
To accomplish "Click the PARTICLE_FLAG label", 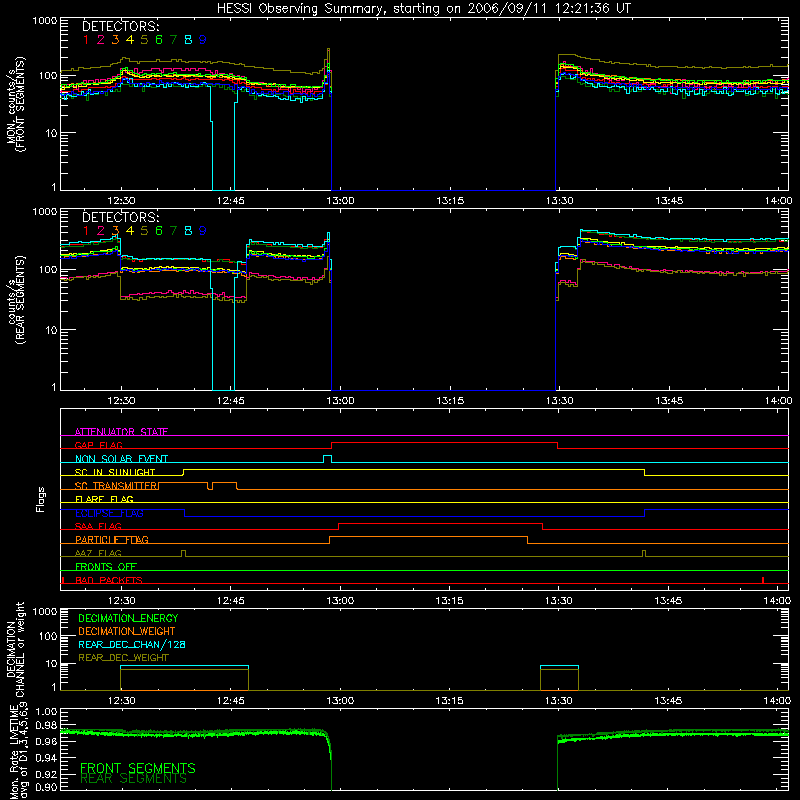I will click(112, 540).
